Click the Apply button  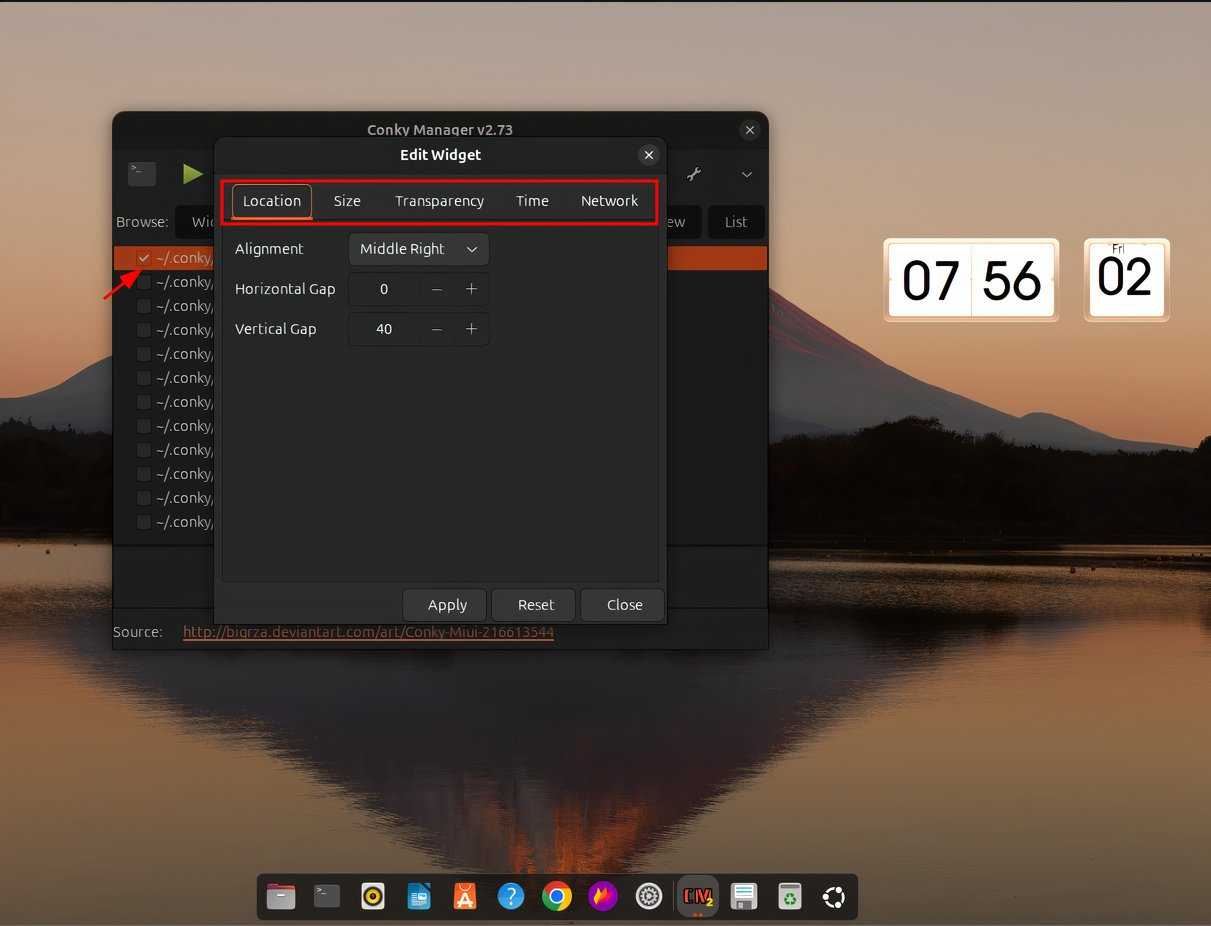(x=445, y=604)
